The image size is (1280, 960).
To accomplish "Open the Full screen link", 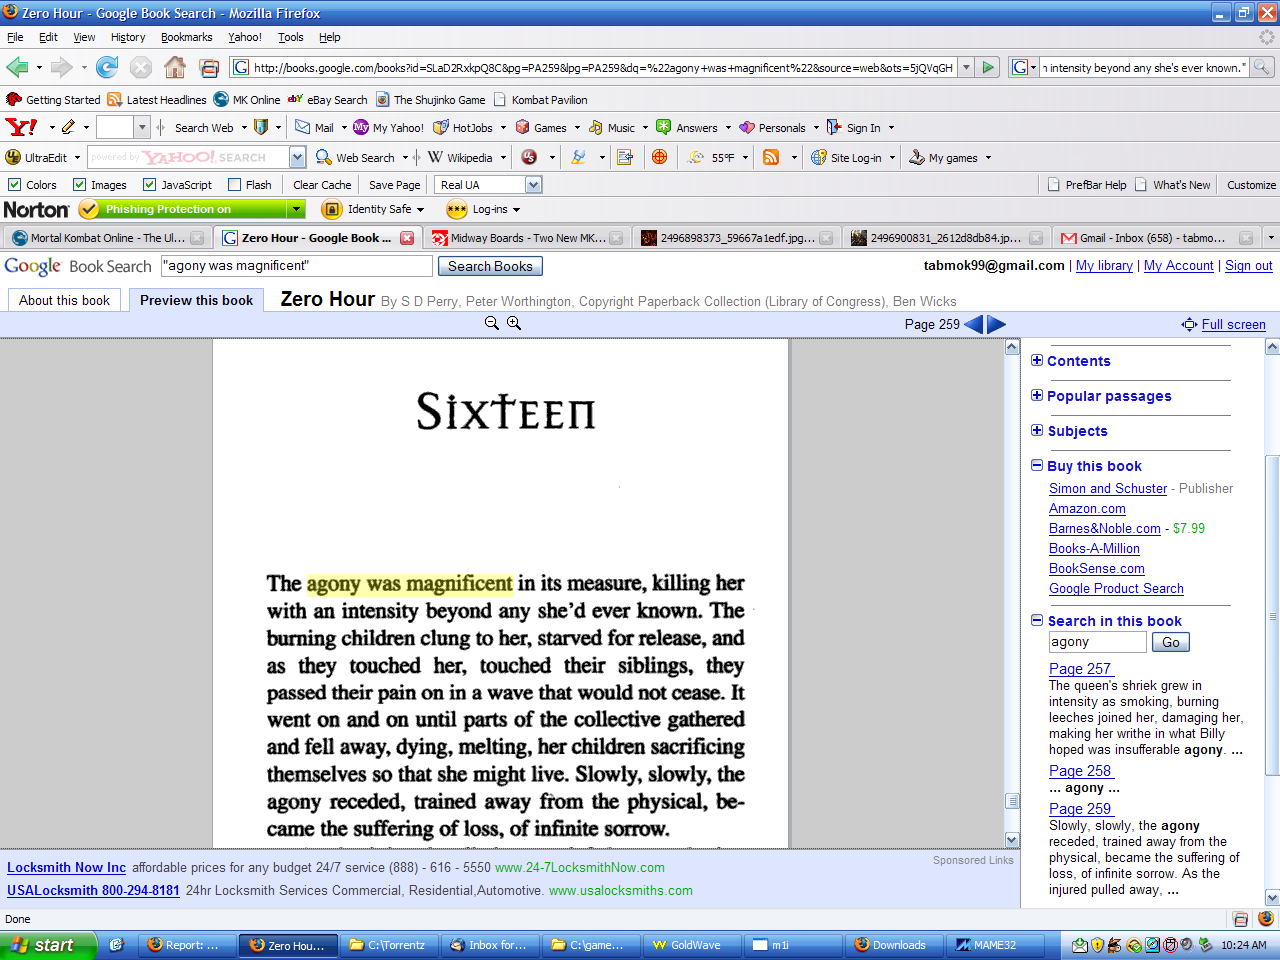I will click(x=1233, y=324).
